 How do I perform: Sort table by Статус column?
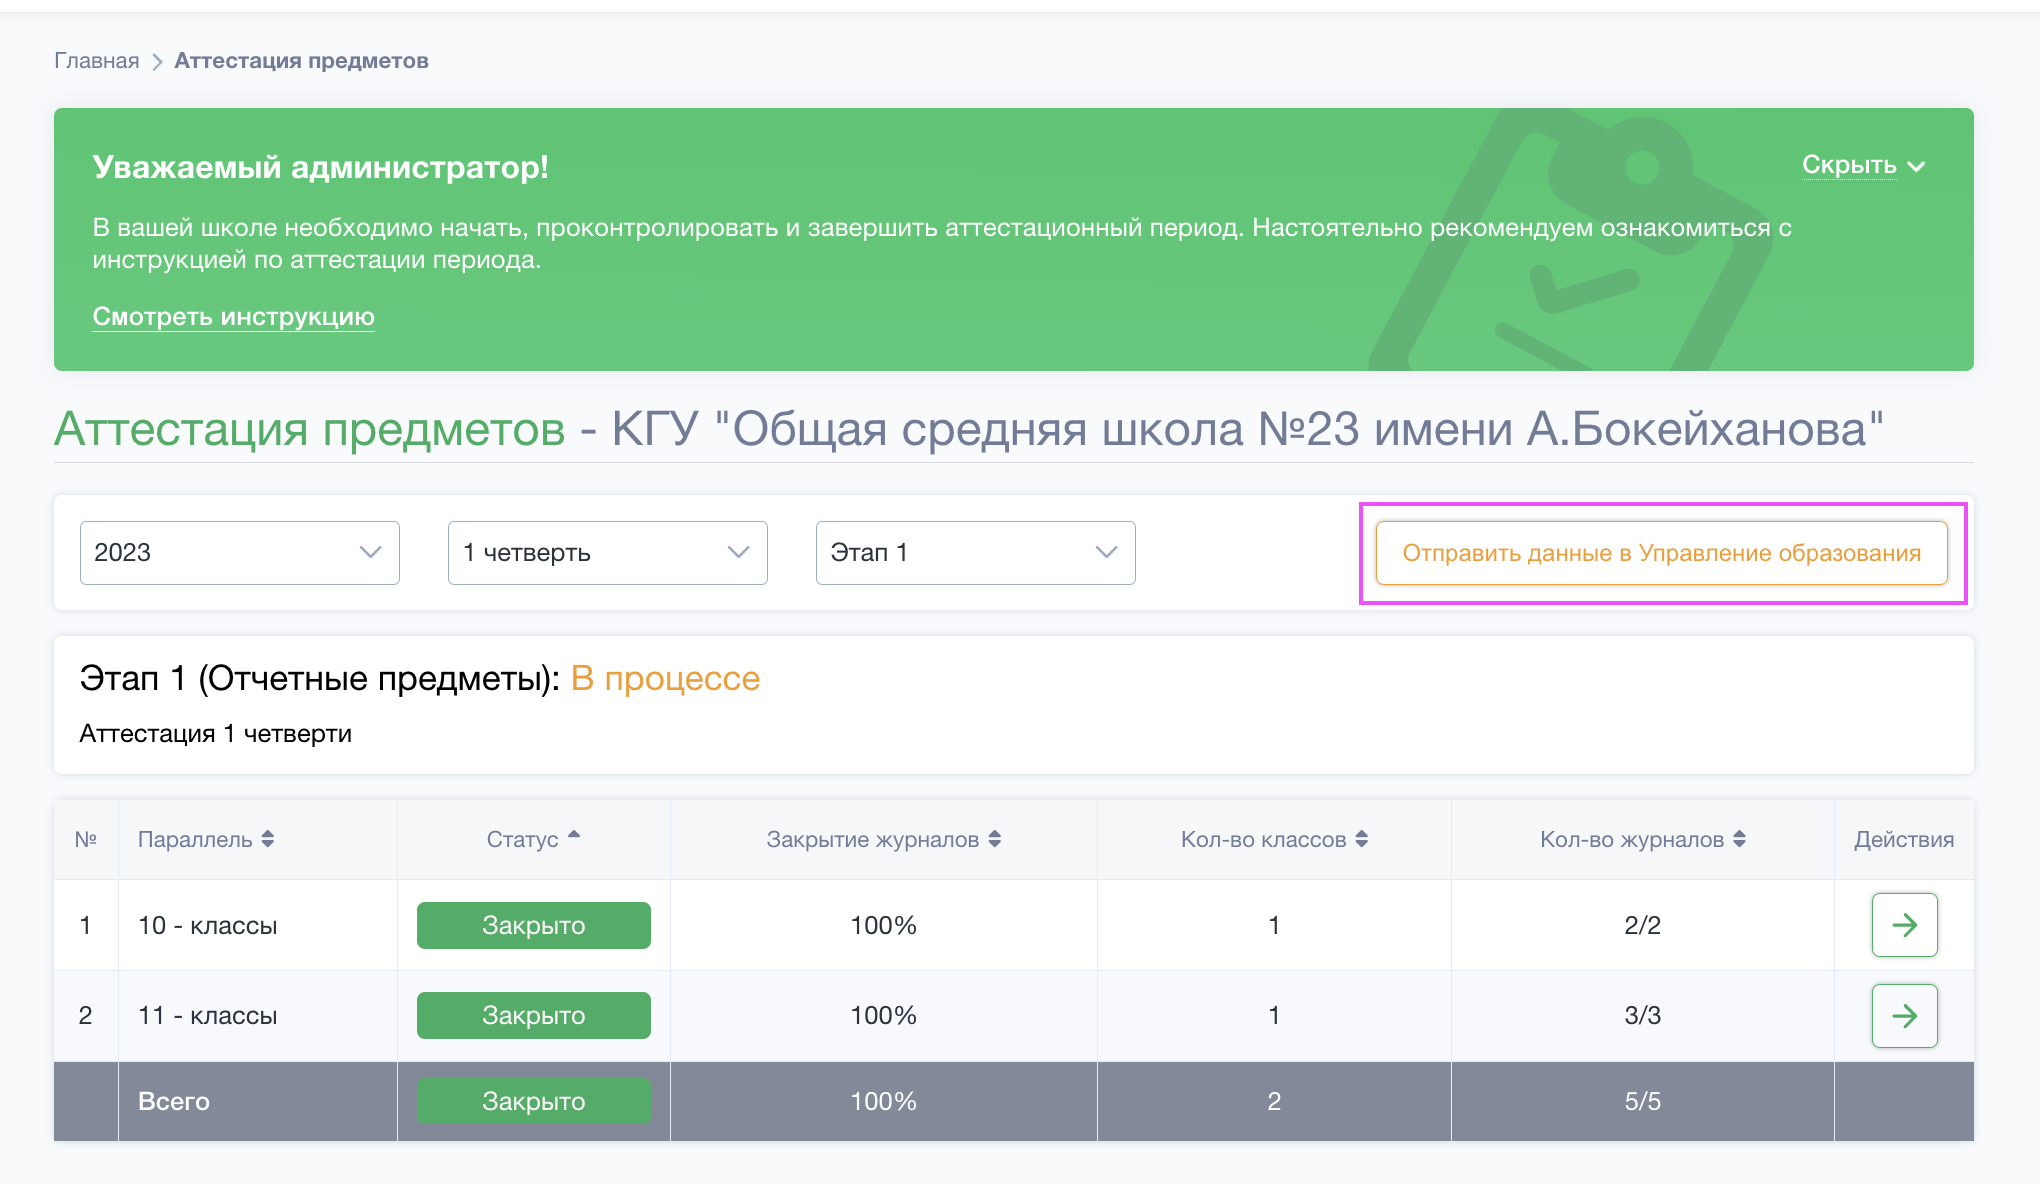coord(533,839)
